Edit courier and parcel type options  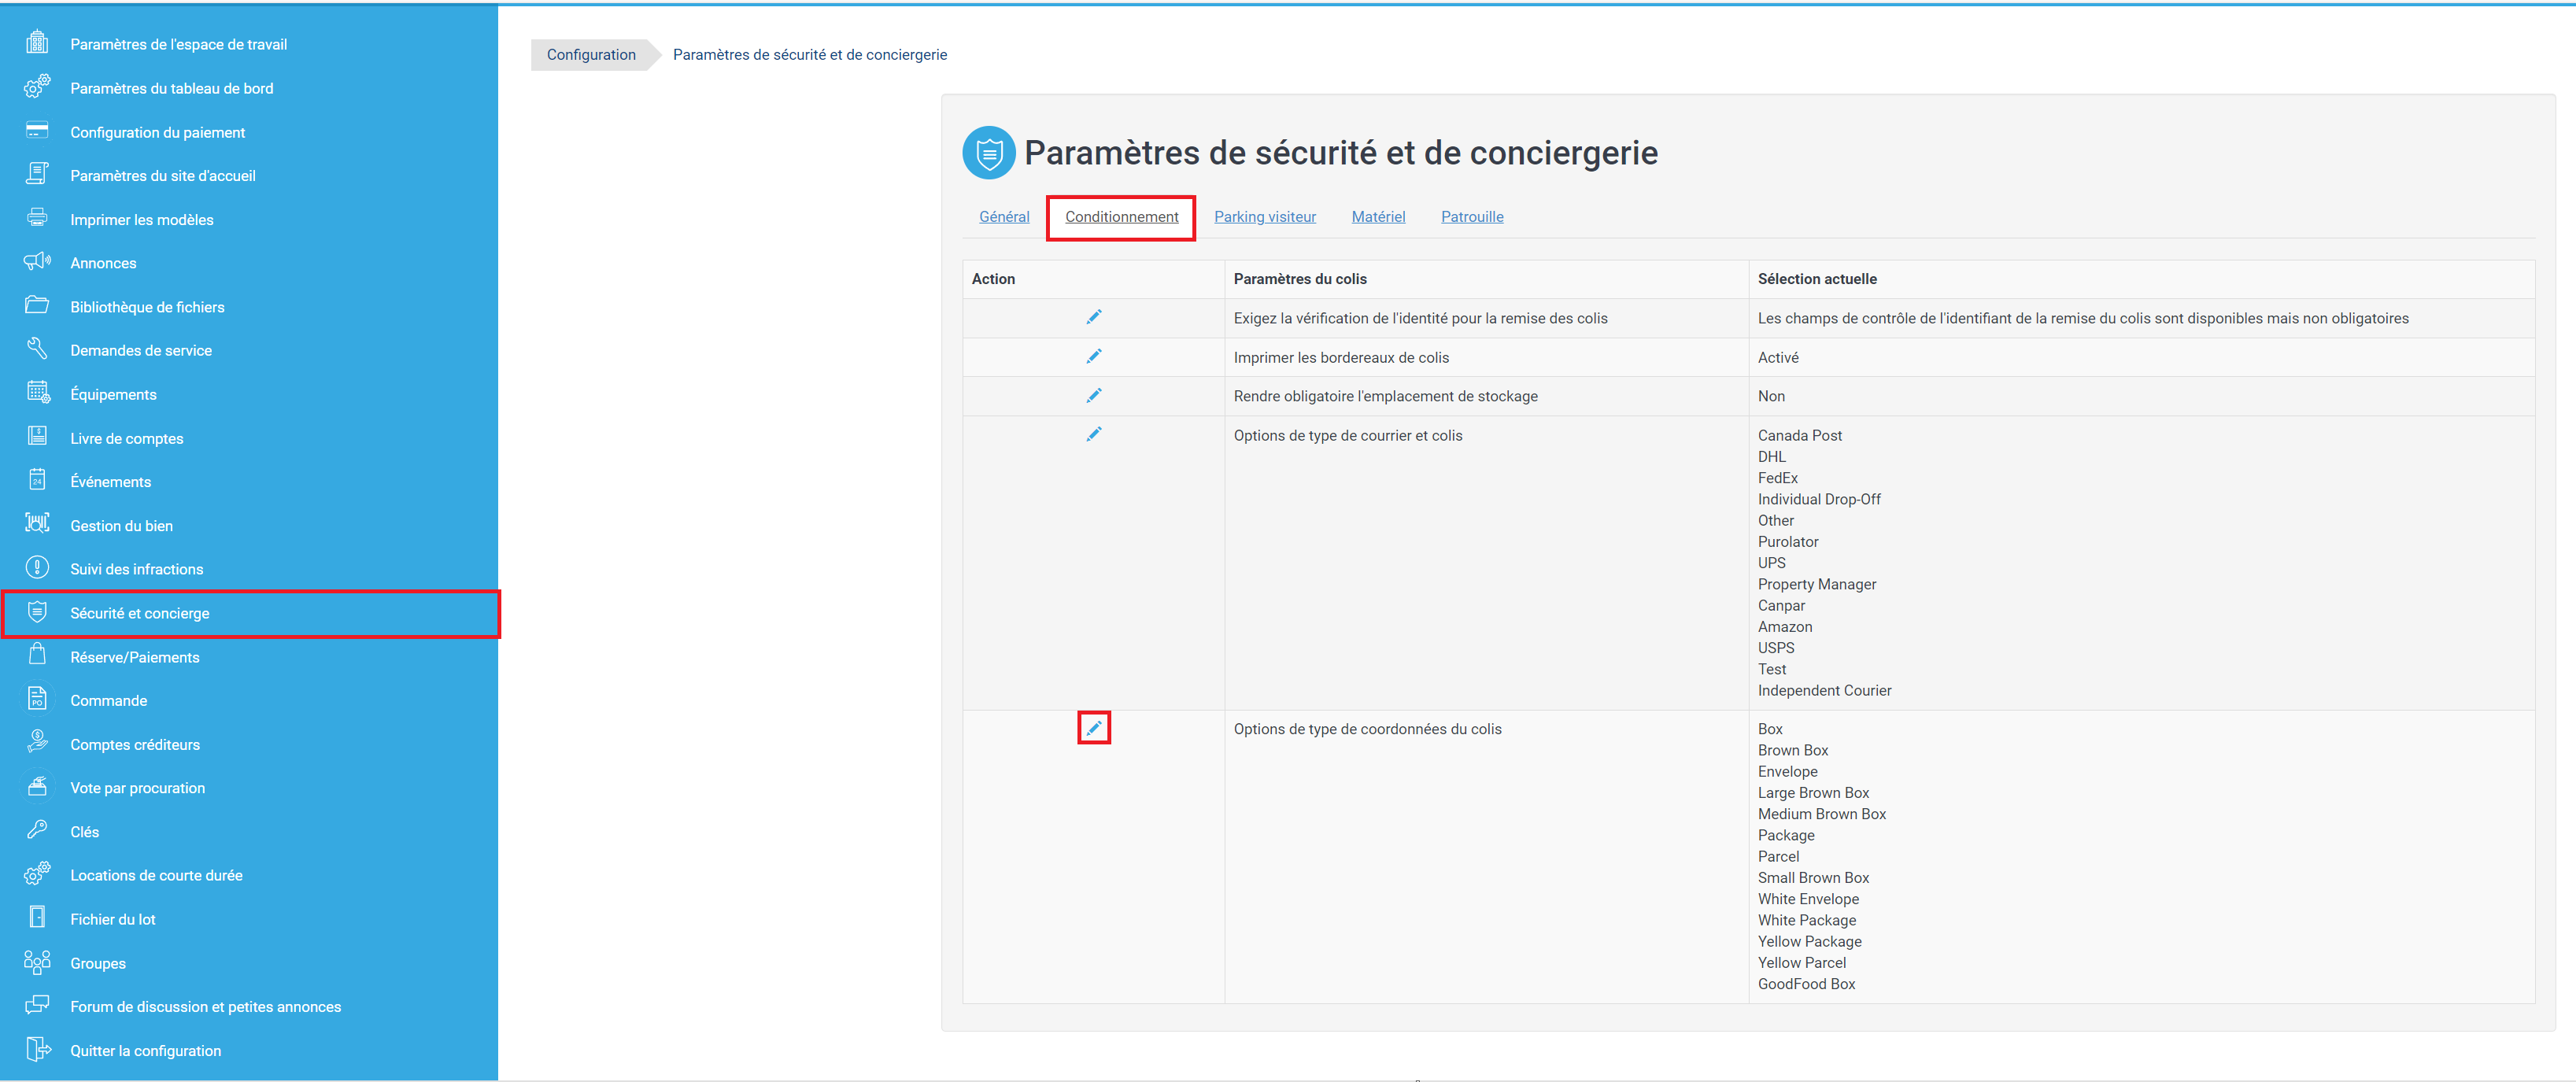point(1094,434)
